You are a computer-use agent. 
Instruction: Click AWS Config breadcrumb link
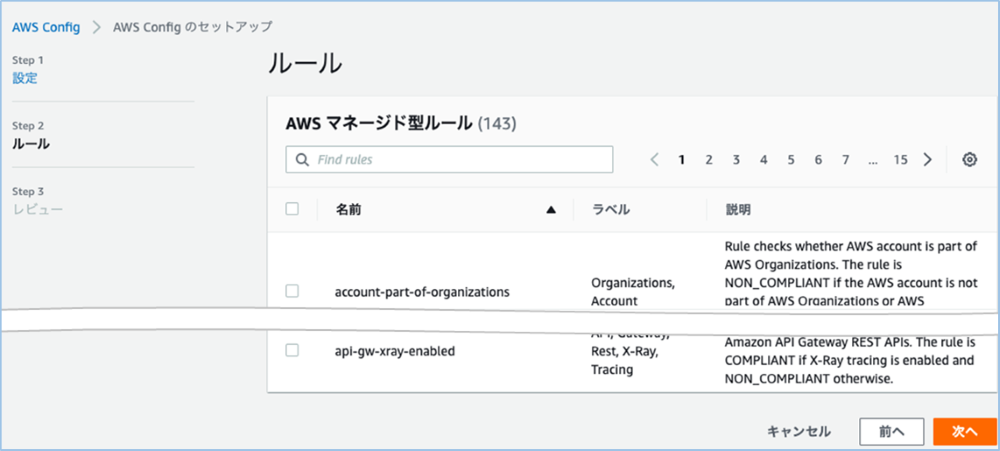click(46, 25)
